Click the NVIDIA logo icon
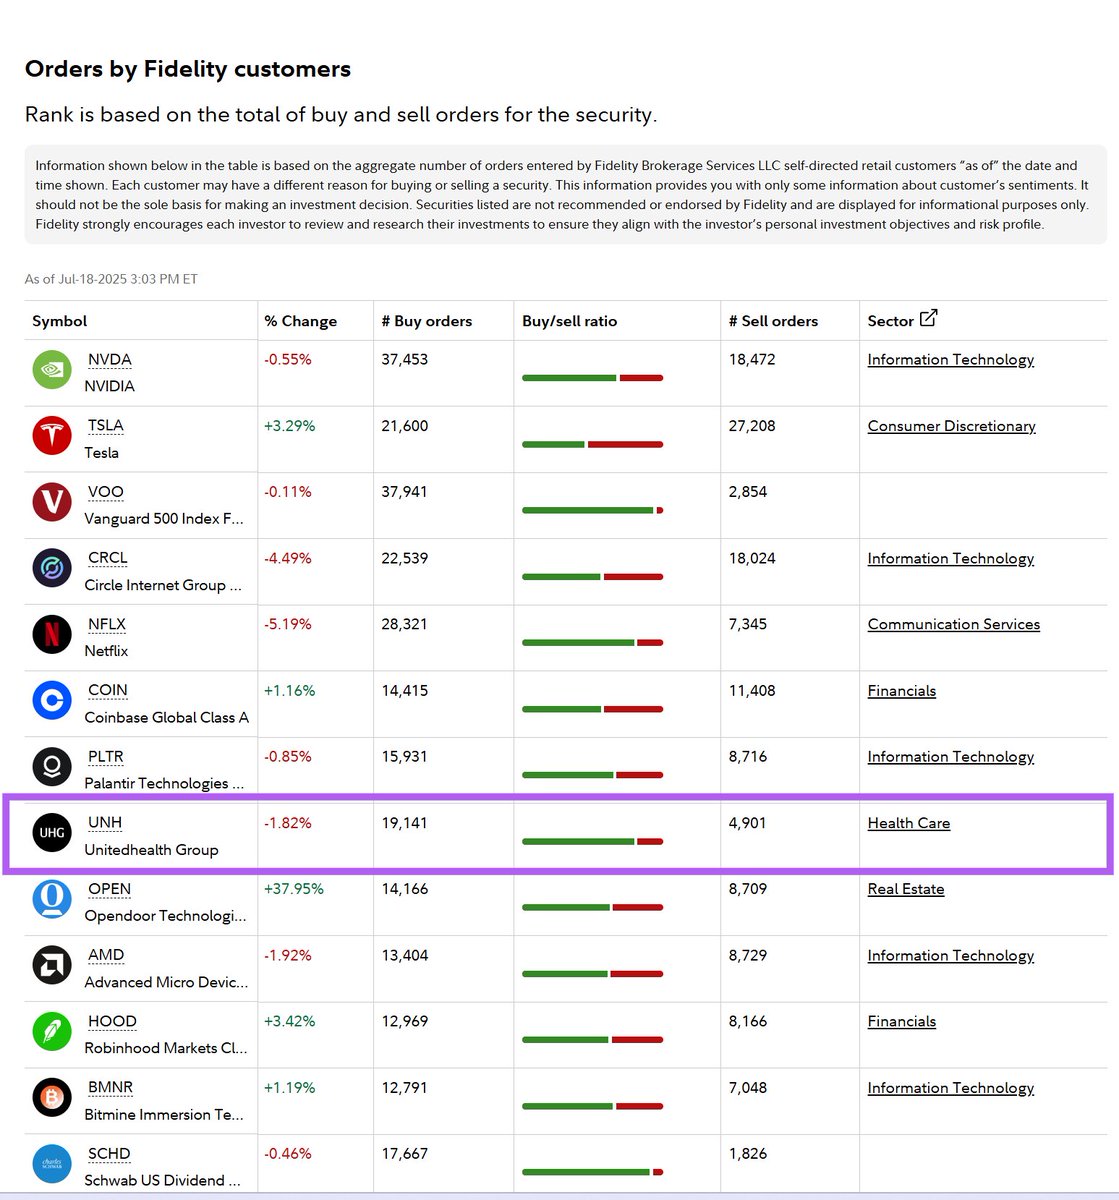Image resolution: width=1119 pixels, height=1200 pixels. tap(52, 369)
